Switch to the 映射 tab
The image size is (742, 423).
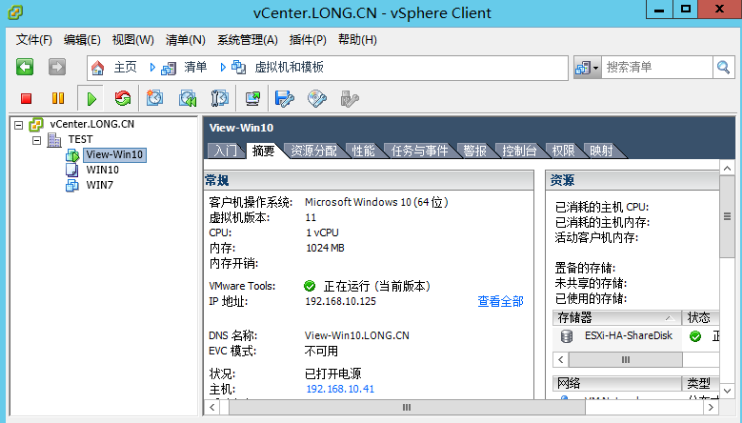click(601, 151)
